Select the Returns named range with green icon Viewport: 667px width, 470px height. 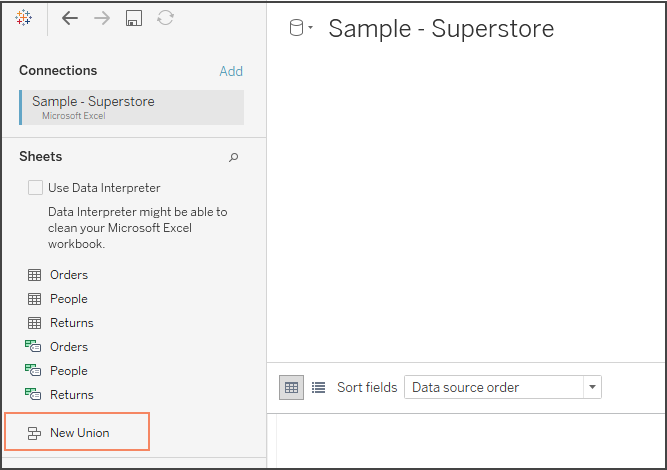point(60,395)
